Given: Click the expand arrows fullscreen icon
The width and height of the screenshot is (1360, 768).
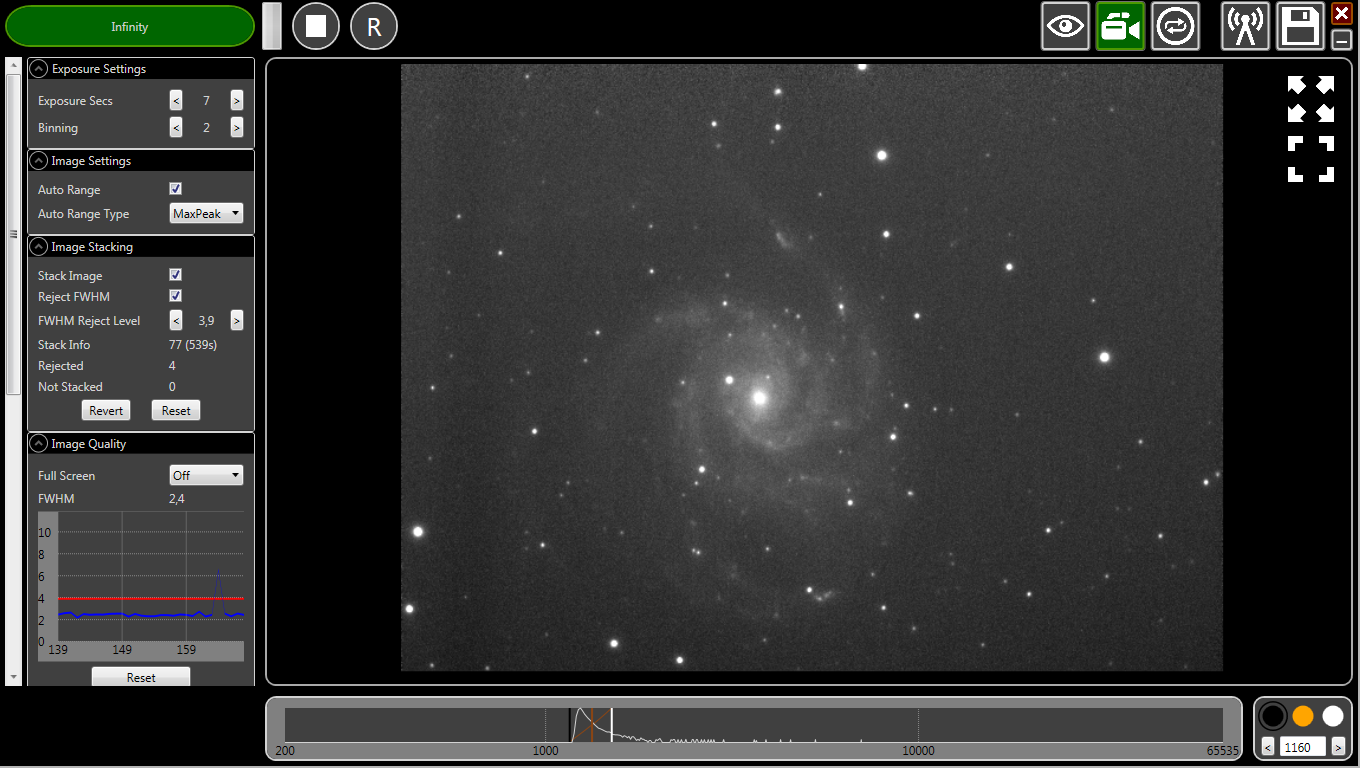Looking at the screenshot, I should click(1310, 98).
